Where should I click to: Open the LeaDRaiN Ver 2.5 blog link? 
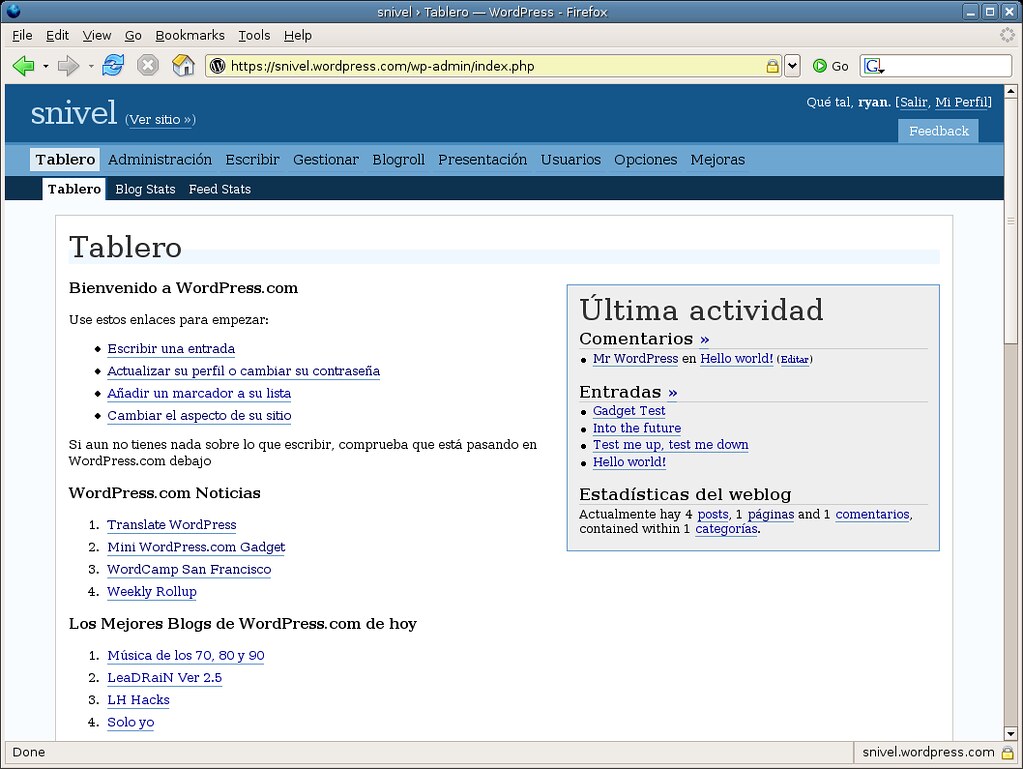click(164, 678)
